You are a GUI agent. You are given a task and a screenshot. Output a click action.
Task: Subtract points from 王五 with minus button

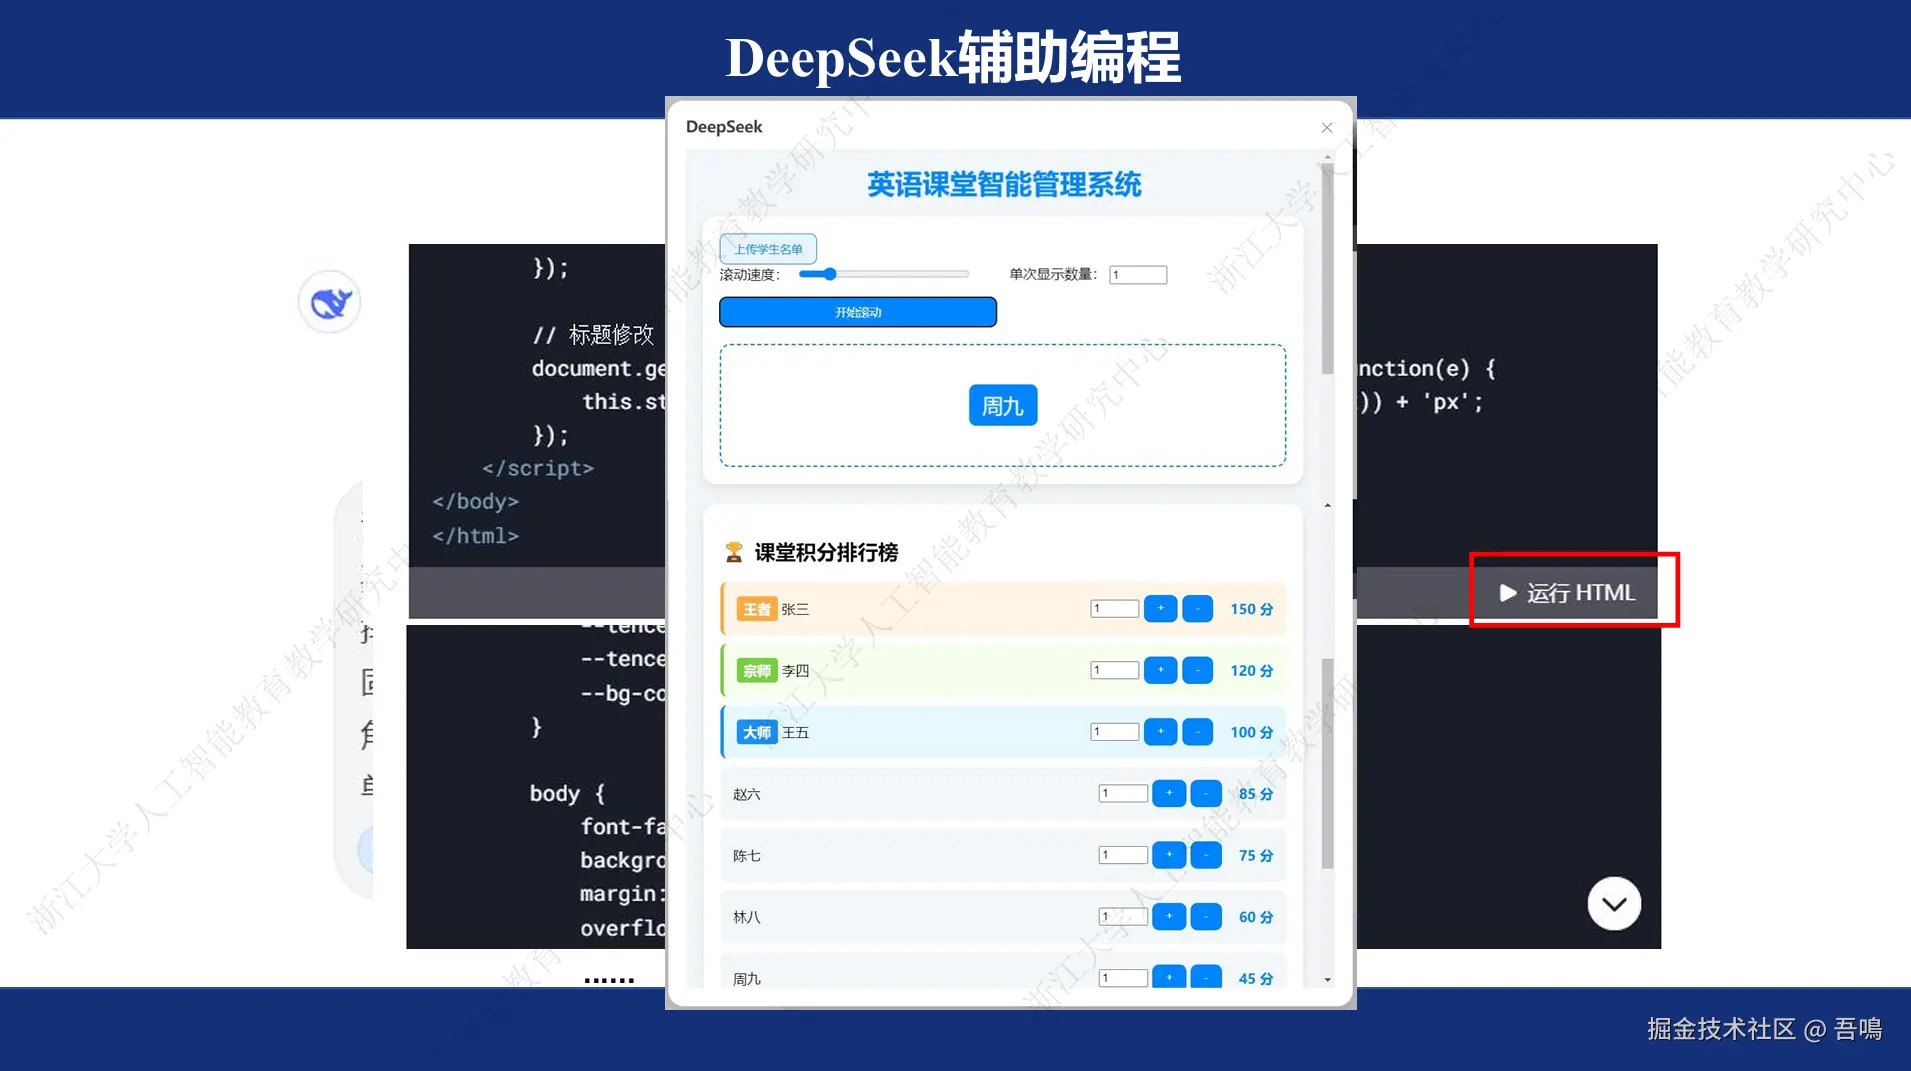click(1197, 732)
